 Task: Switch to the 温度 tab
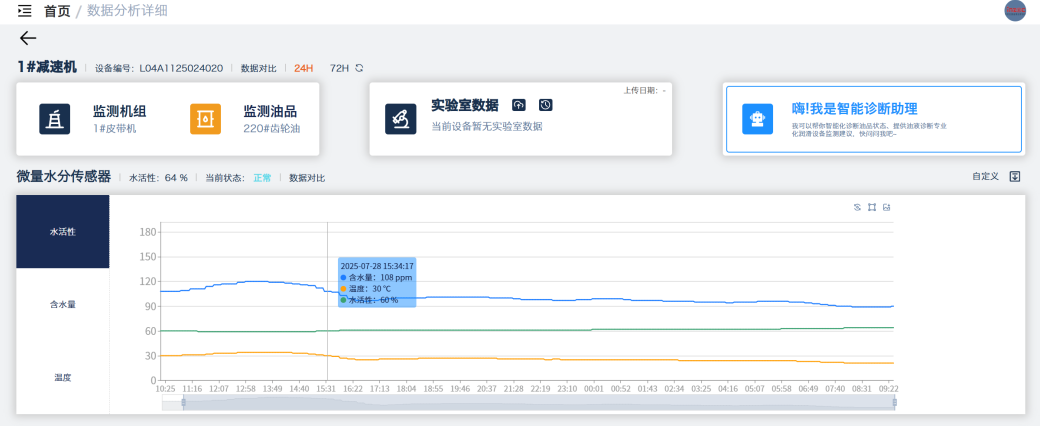click(x=63, y=377)
